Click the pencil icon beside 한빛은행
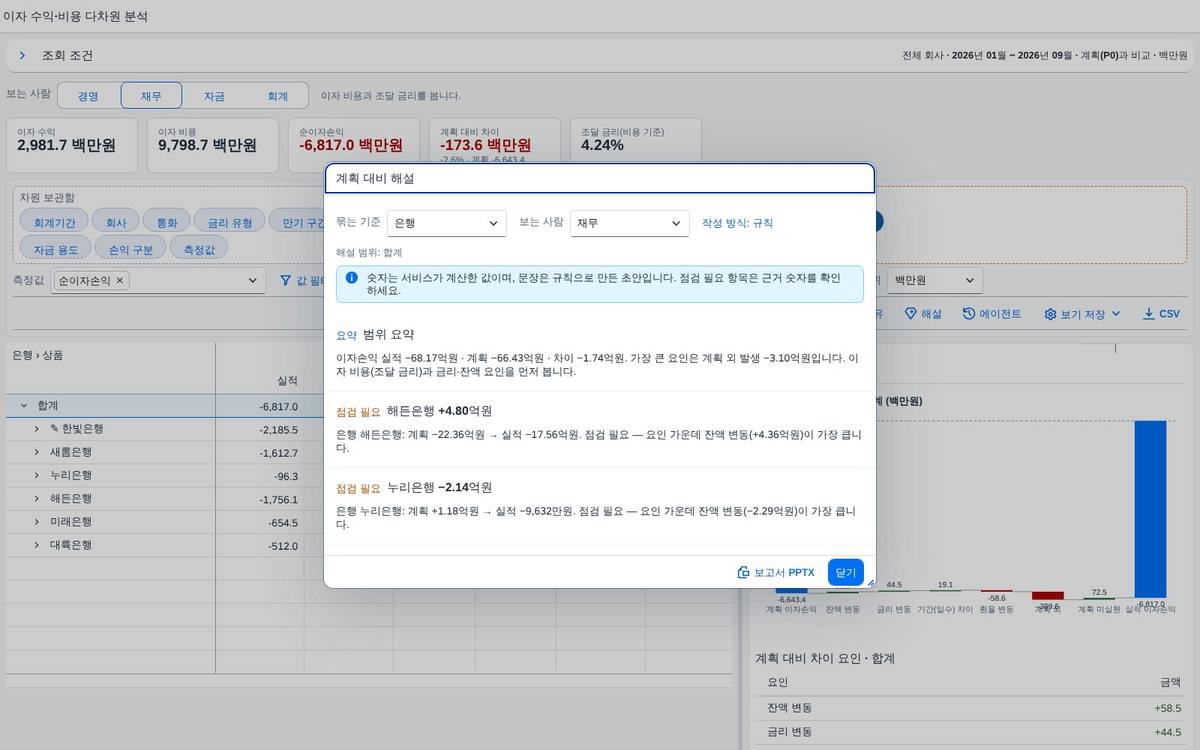Screen dimensions: 1200x750 click(x=54, y=429)
